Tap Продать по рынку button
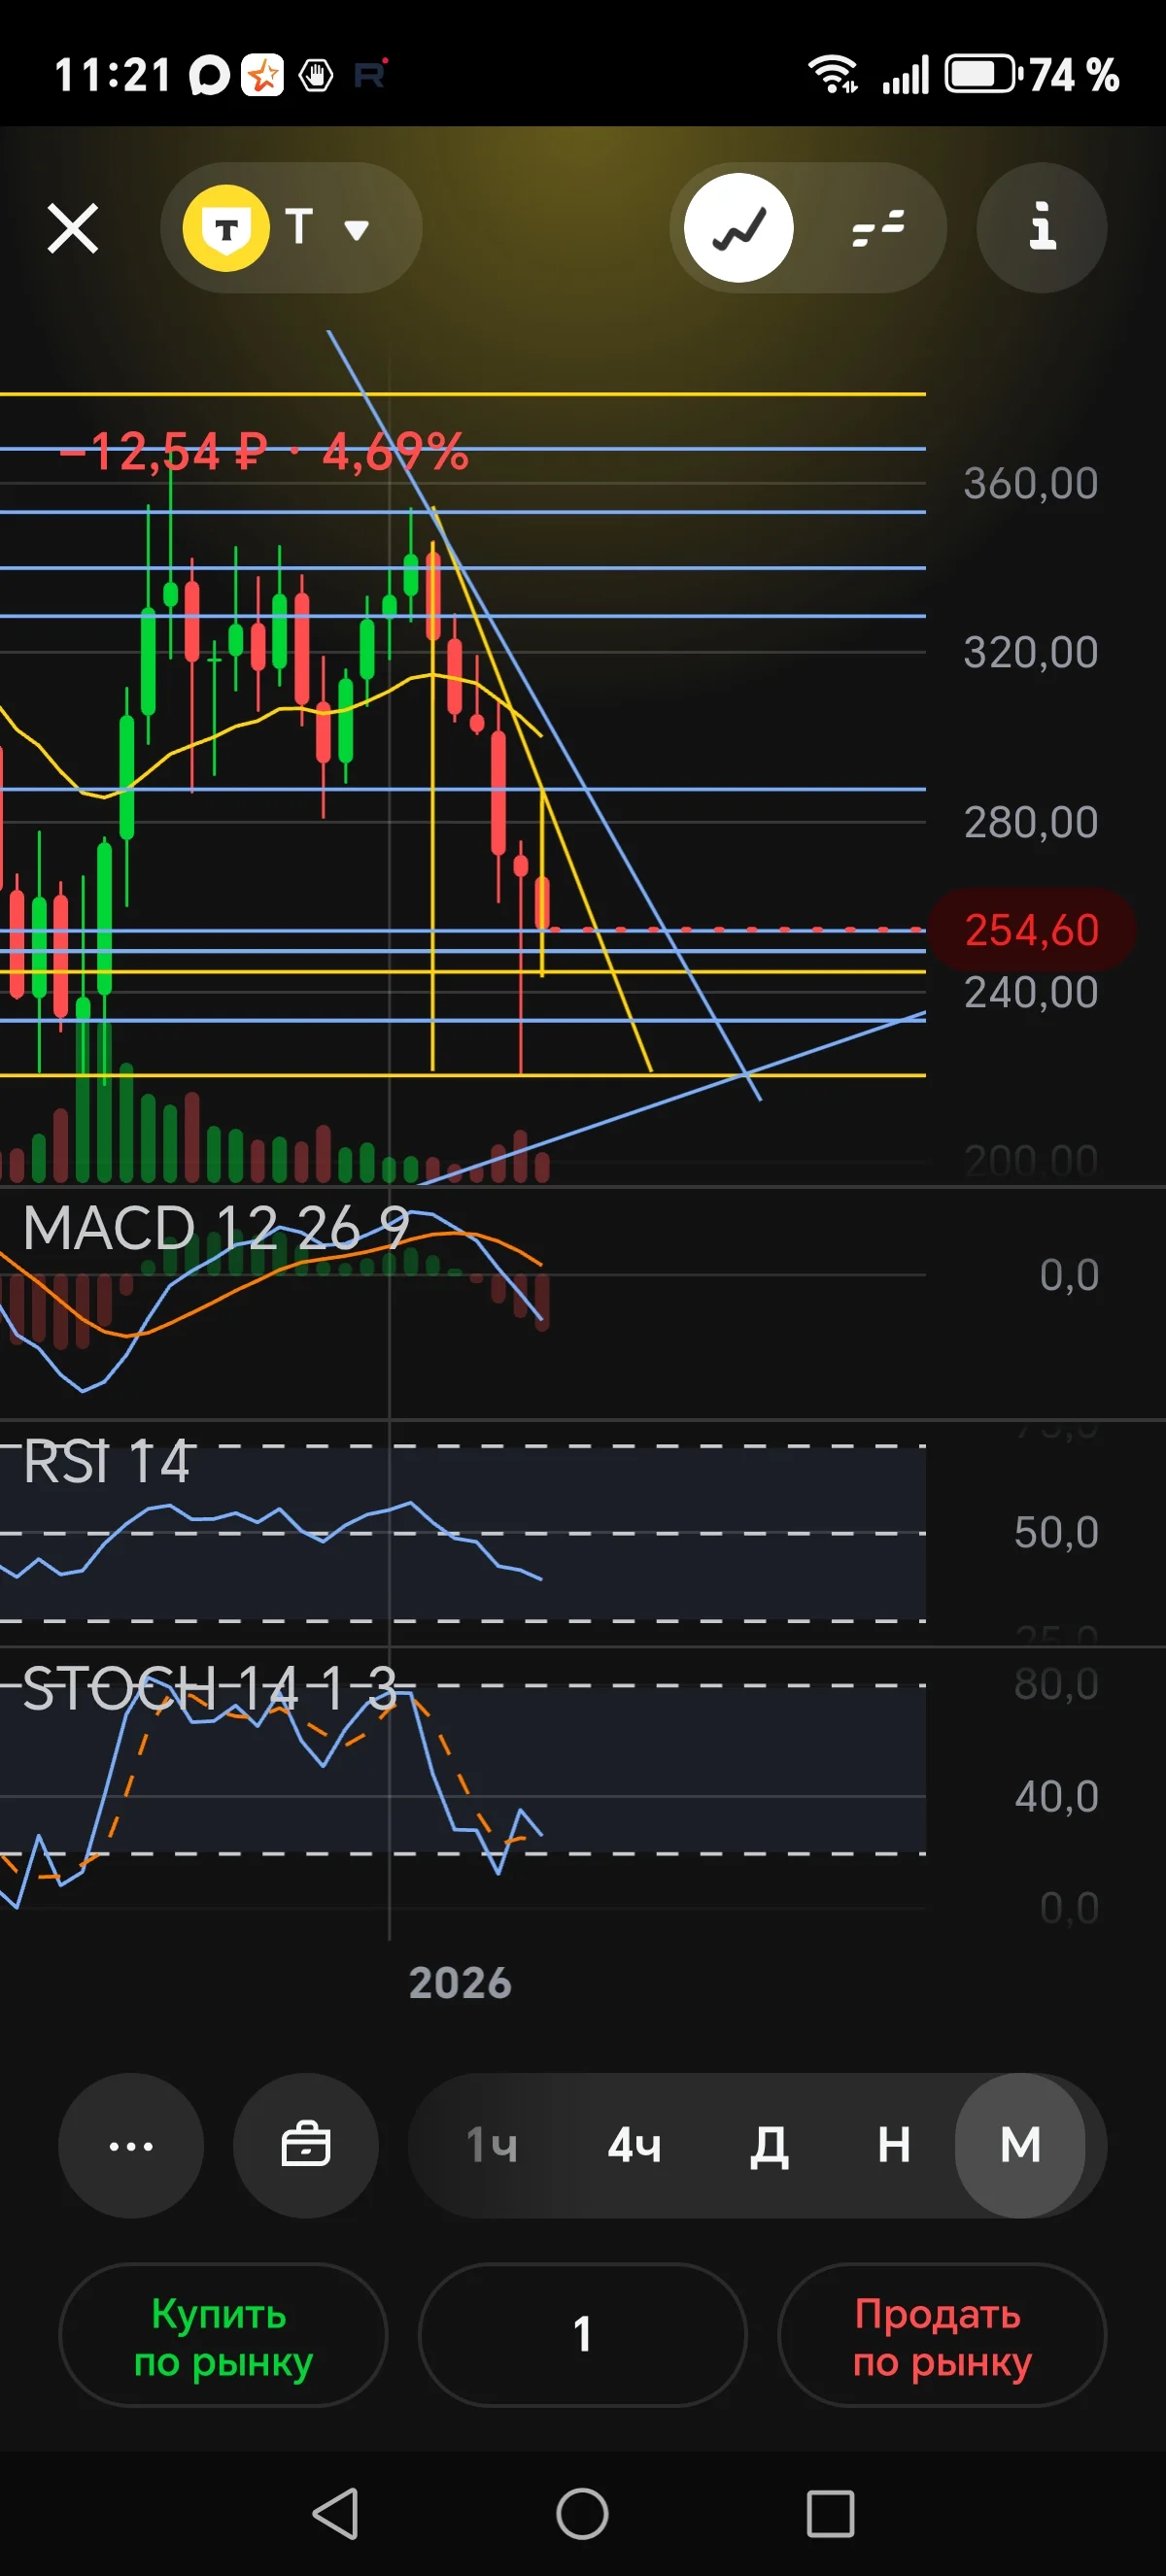 (942, 2335)
